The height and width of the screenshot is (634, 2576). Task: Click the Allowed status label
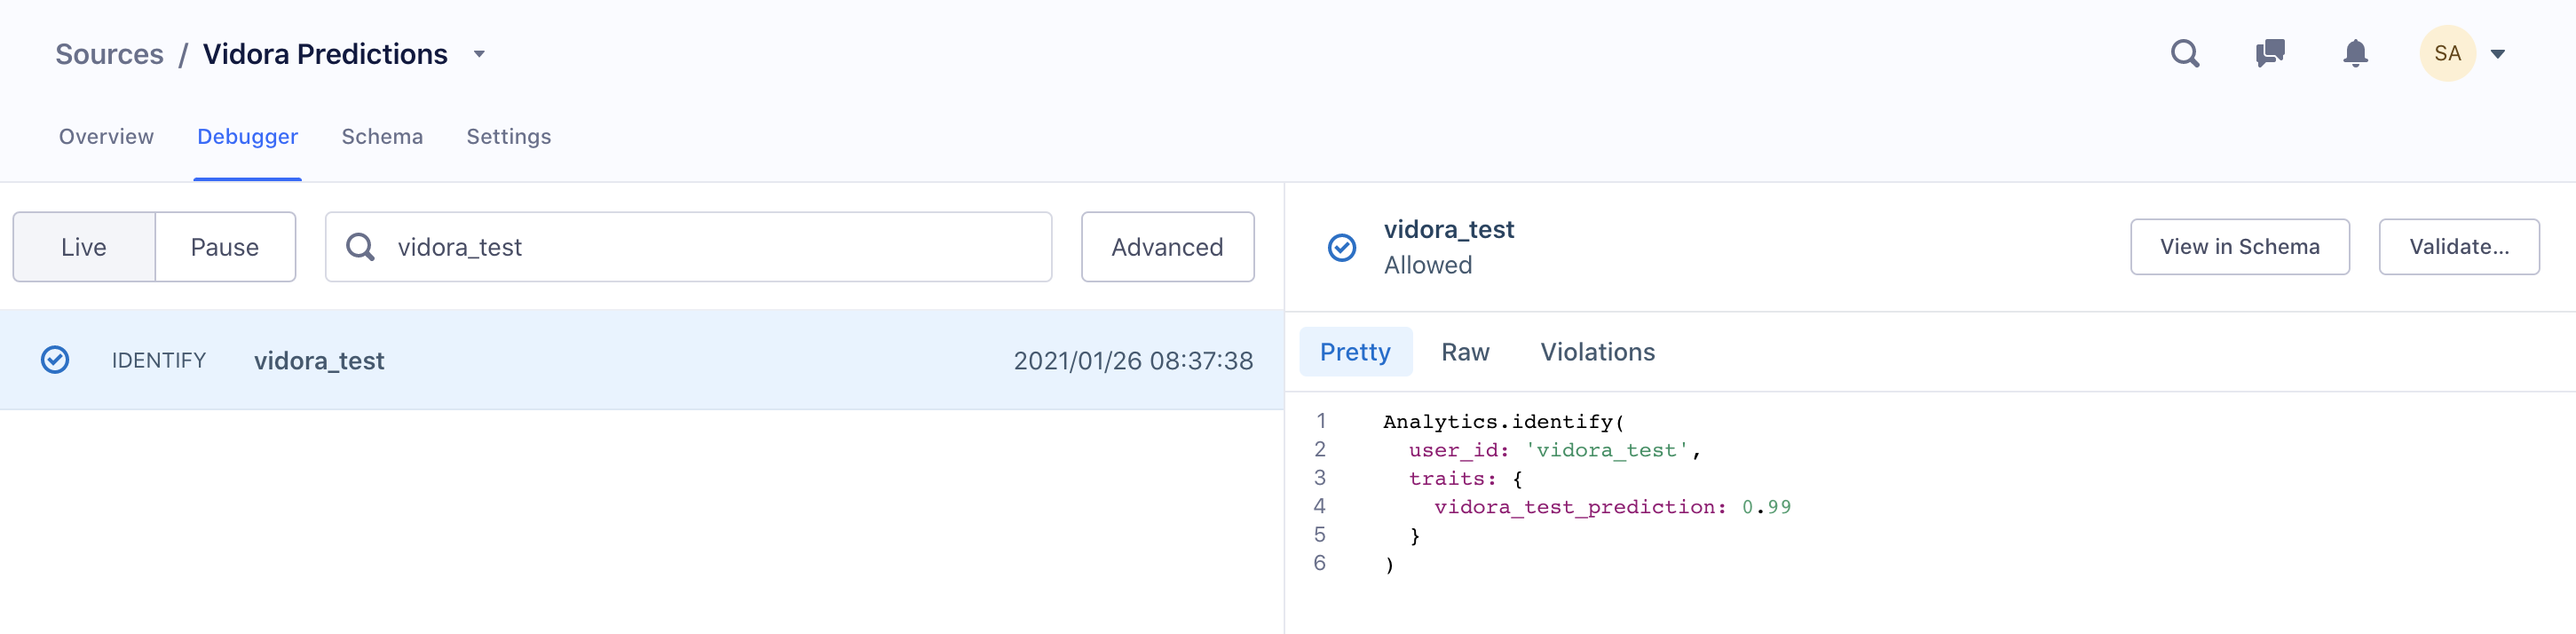[1427, 265]
